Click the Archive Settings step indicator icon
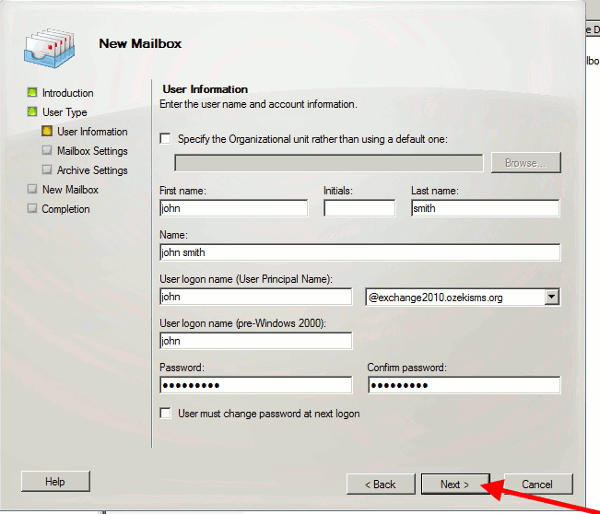Viewport: 600px width, 514px height. pyautogui.click(x=47, y=170)
